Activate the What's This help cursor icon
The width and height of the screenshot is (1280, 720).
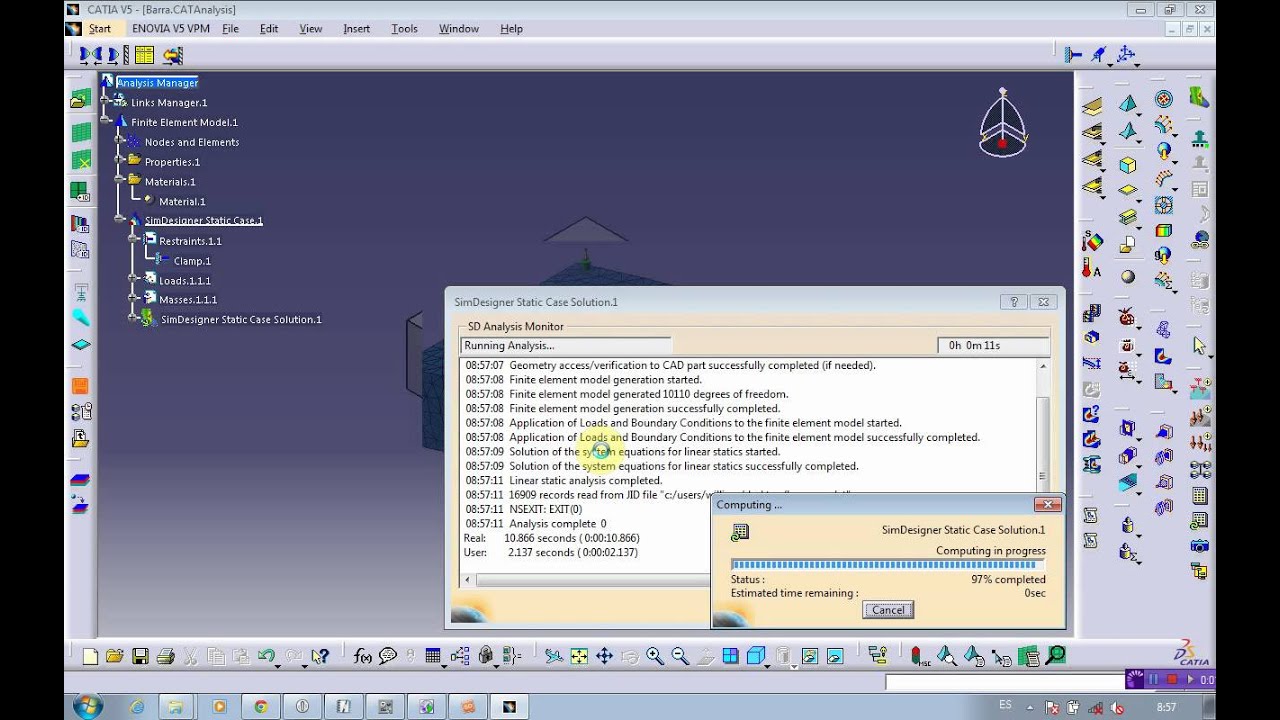point(320,656)
